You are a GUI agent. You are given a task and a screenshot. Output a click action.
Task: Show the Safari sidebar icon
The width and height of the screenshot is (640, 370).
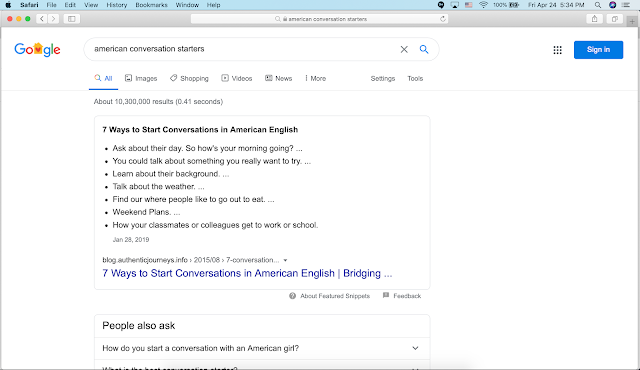coord(71,19)
